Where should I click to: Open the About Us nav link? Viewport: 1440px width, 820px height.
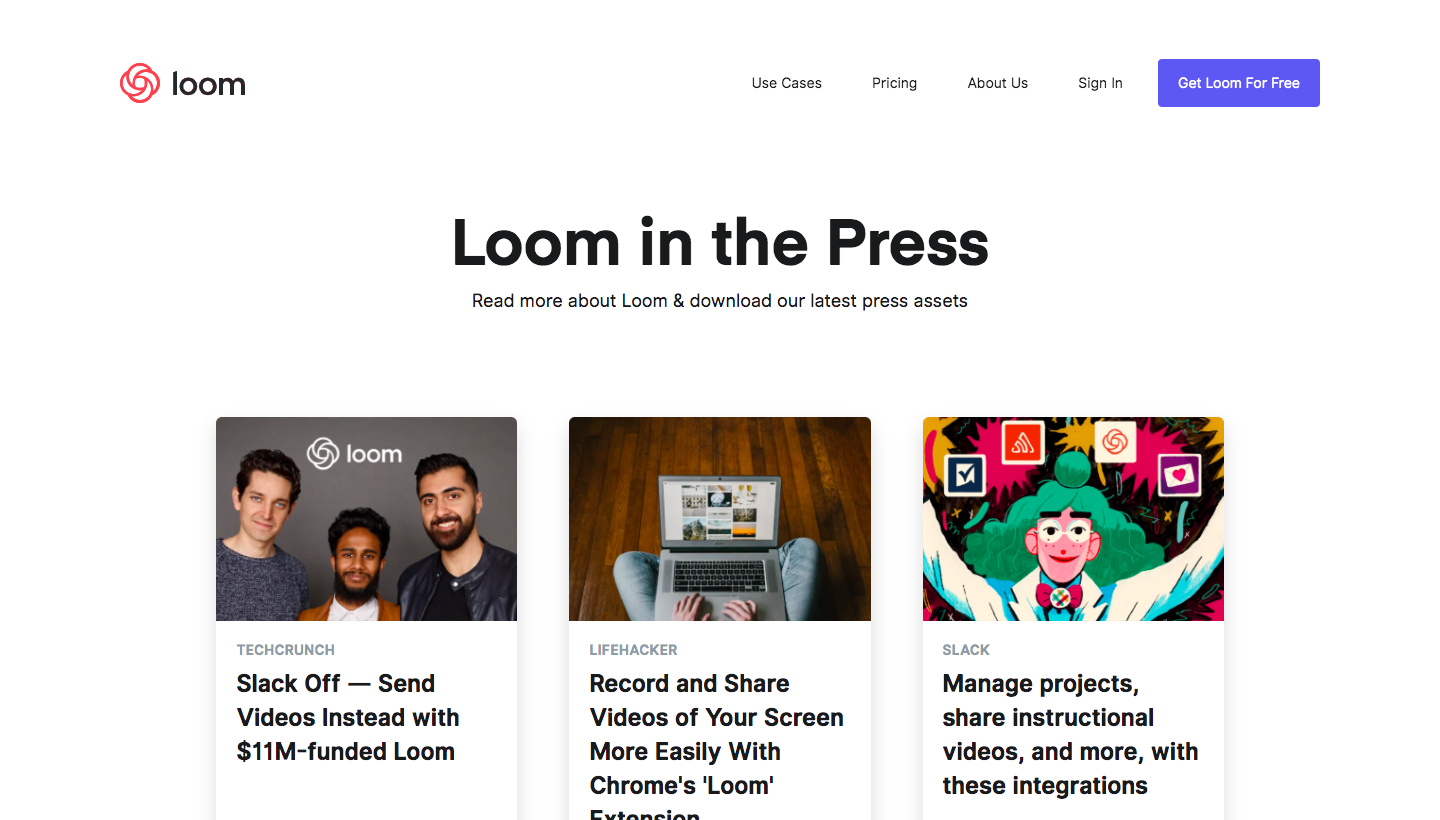997,83
